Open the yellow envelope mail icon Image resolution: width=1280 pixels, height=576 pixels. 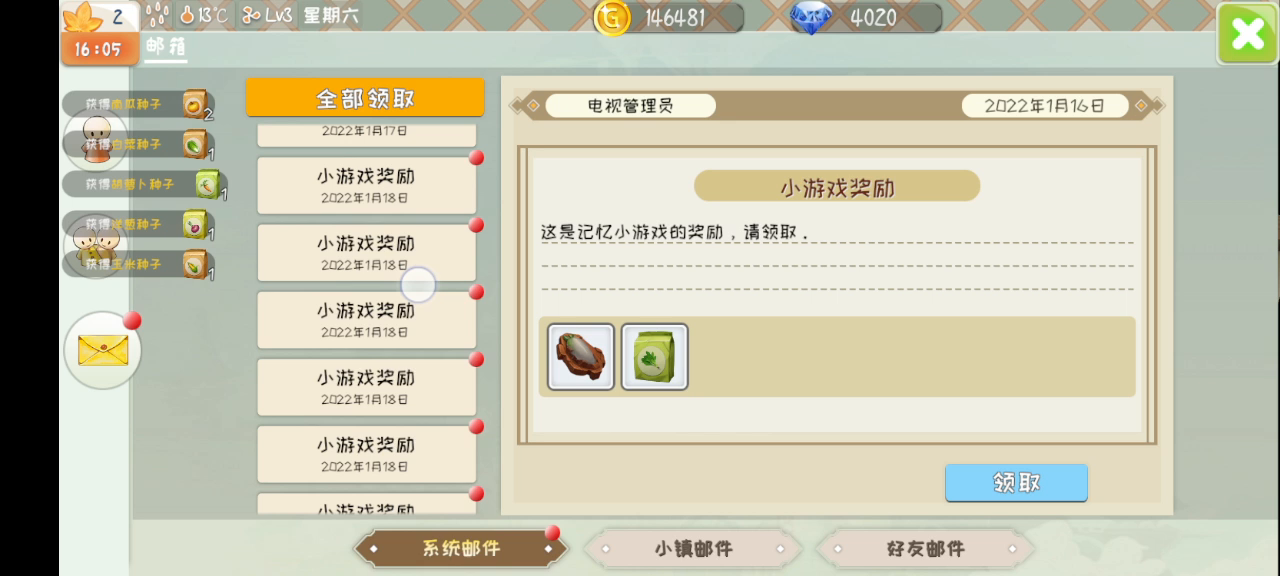click(103, 350)
